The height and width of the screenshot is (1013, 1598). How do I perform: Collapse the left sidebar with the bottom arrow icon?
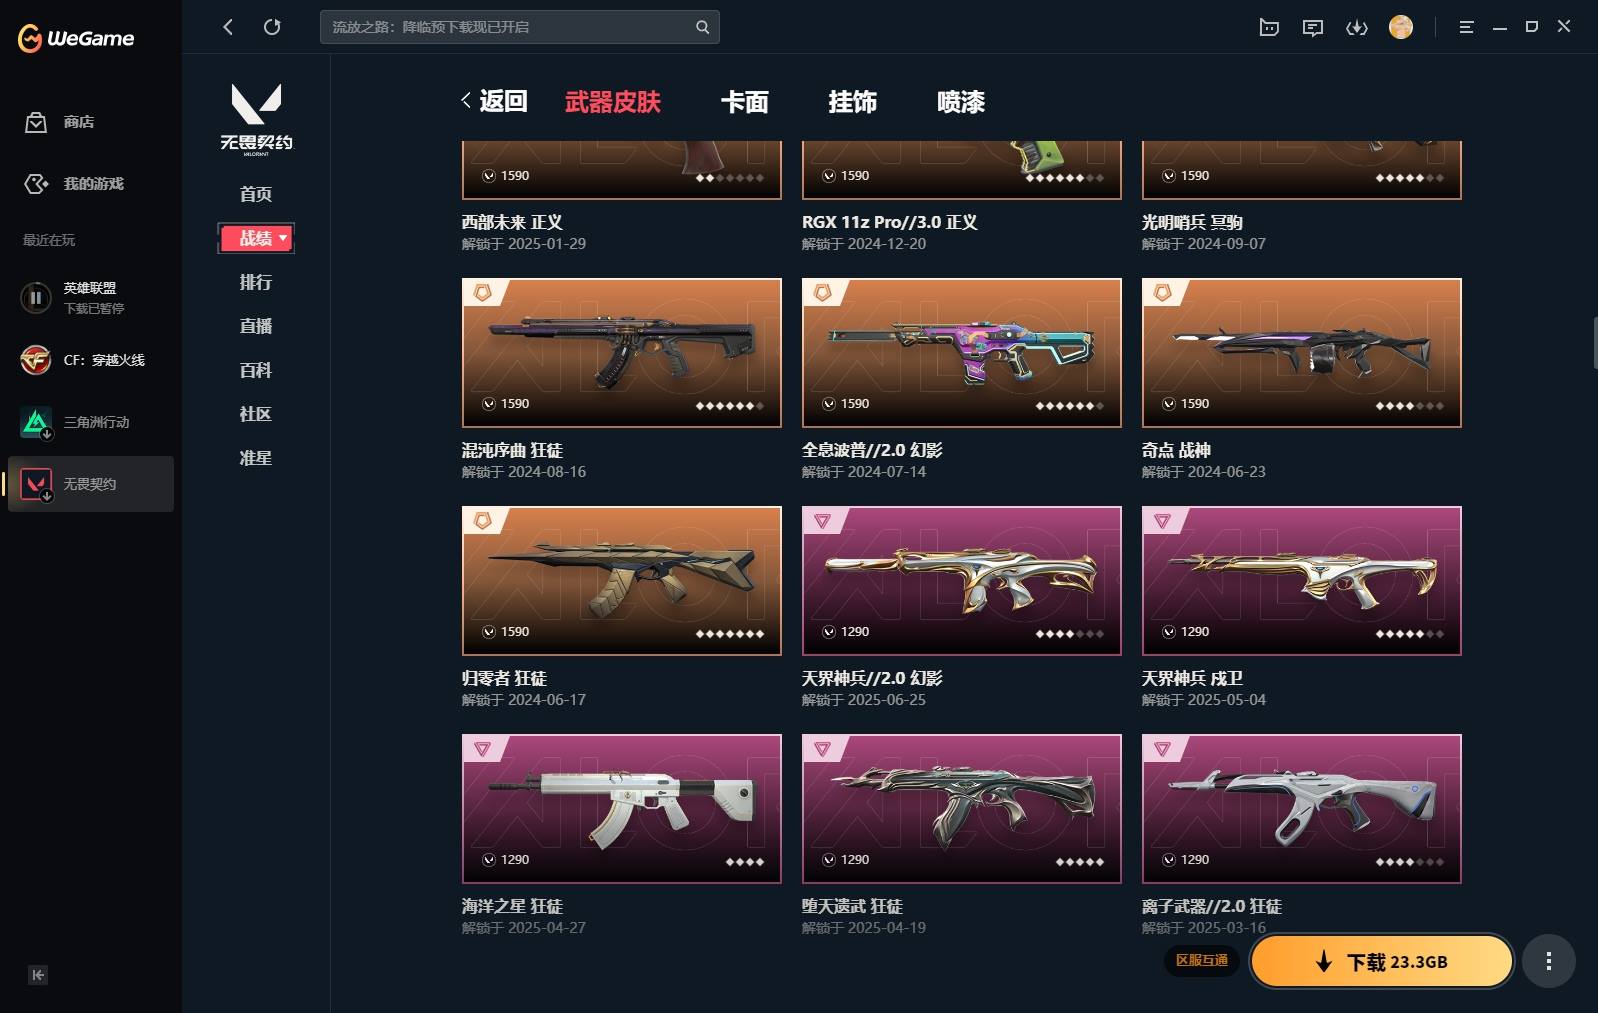click(38, 975)
